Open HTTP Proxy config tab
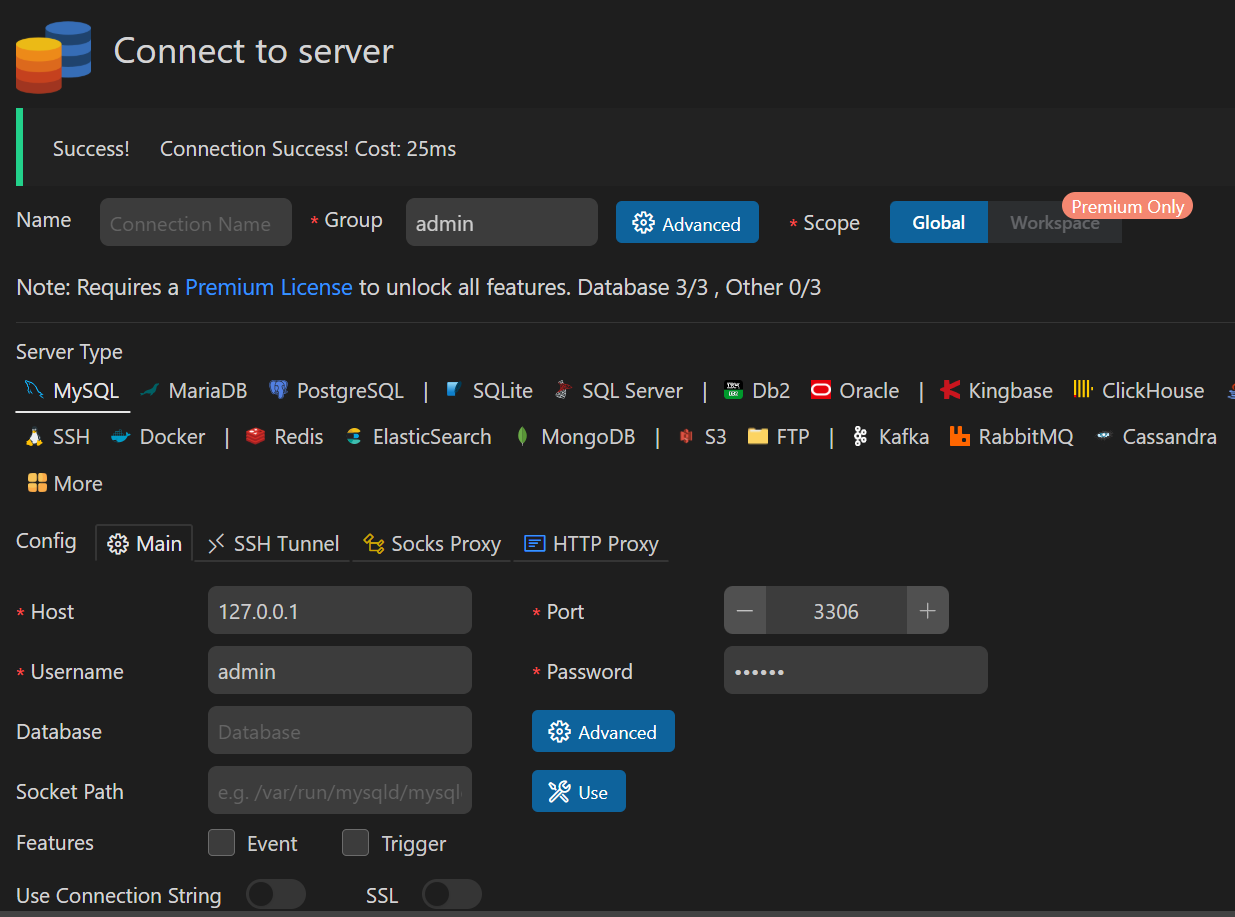Screen dimensions: 1235x917 (591, 543)
